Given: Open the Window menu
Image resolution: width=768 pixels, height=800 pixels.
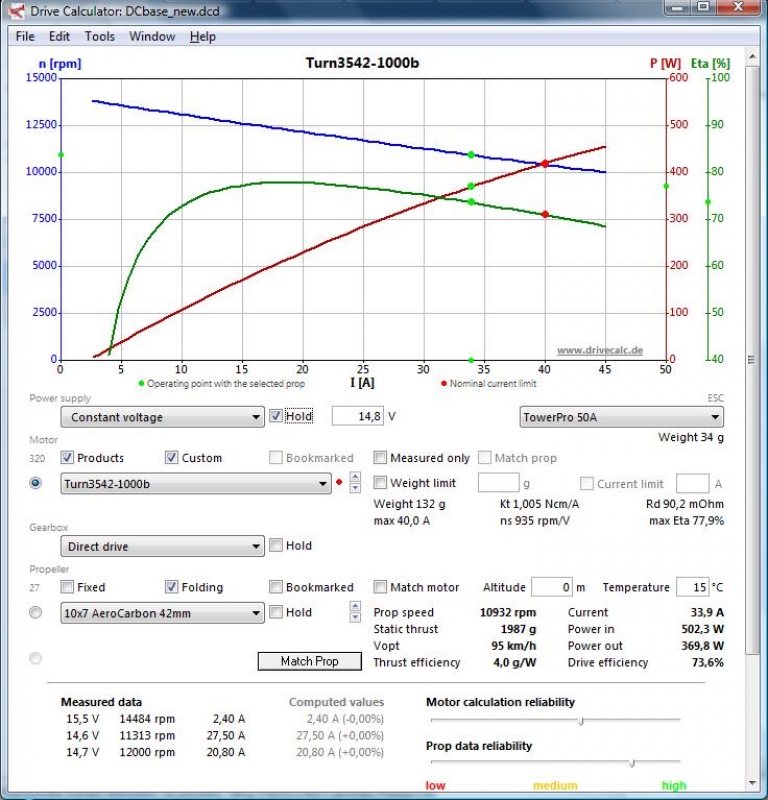Looking at the screenshot, I should (152, 36).
